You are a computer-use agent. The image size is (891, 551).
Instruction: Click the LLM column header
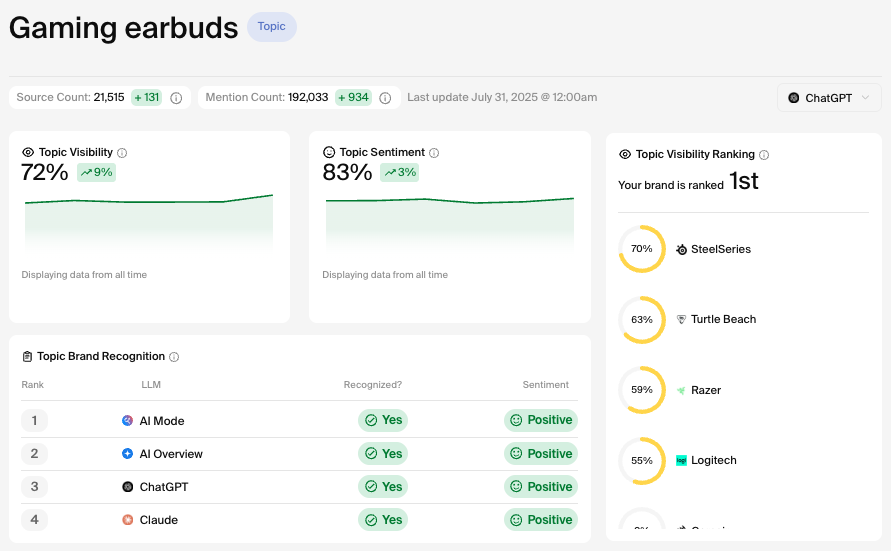[x=151, y=385]
